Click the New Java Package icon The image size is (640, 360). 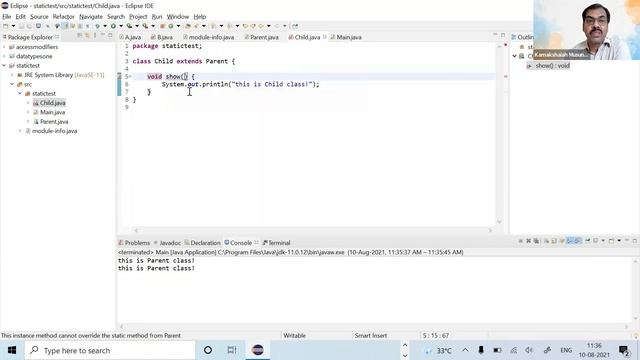(162, 26)
